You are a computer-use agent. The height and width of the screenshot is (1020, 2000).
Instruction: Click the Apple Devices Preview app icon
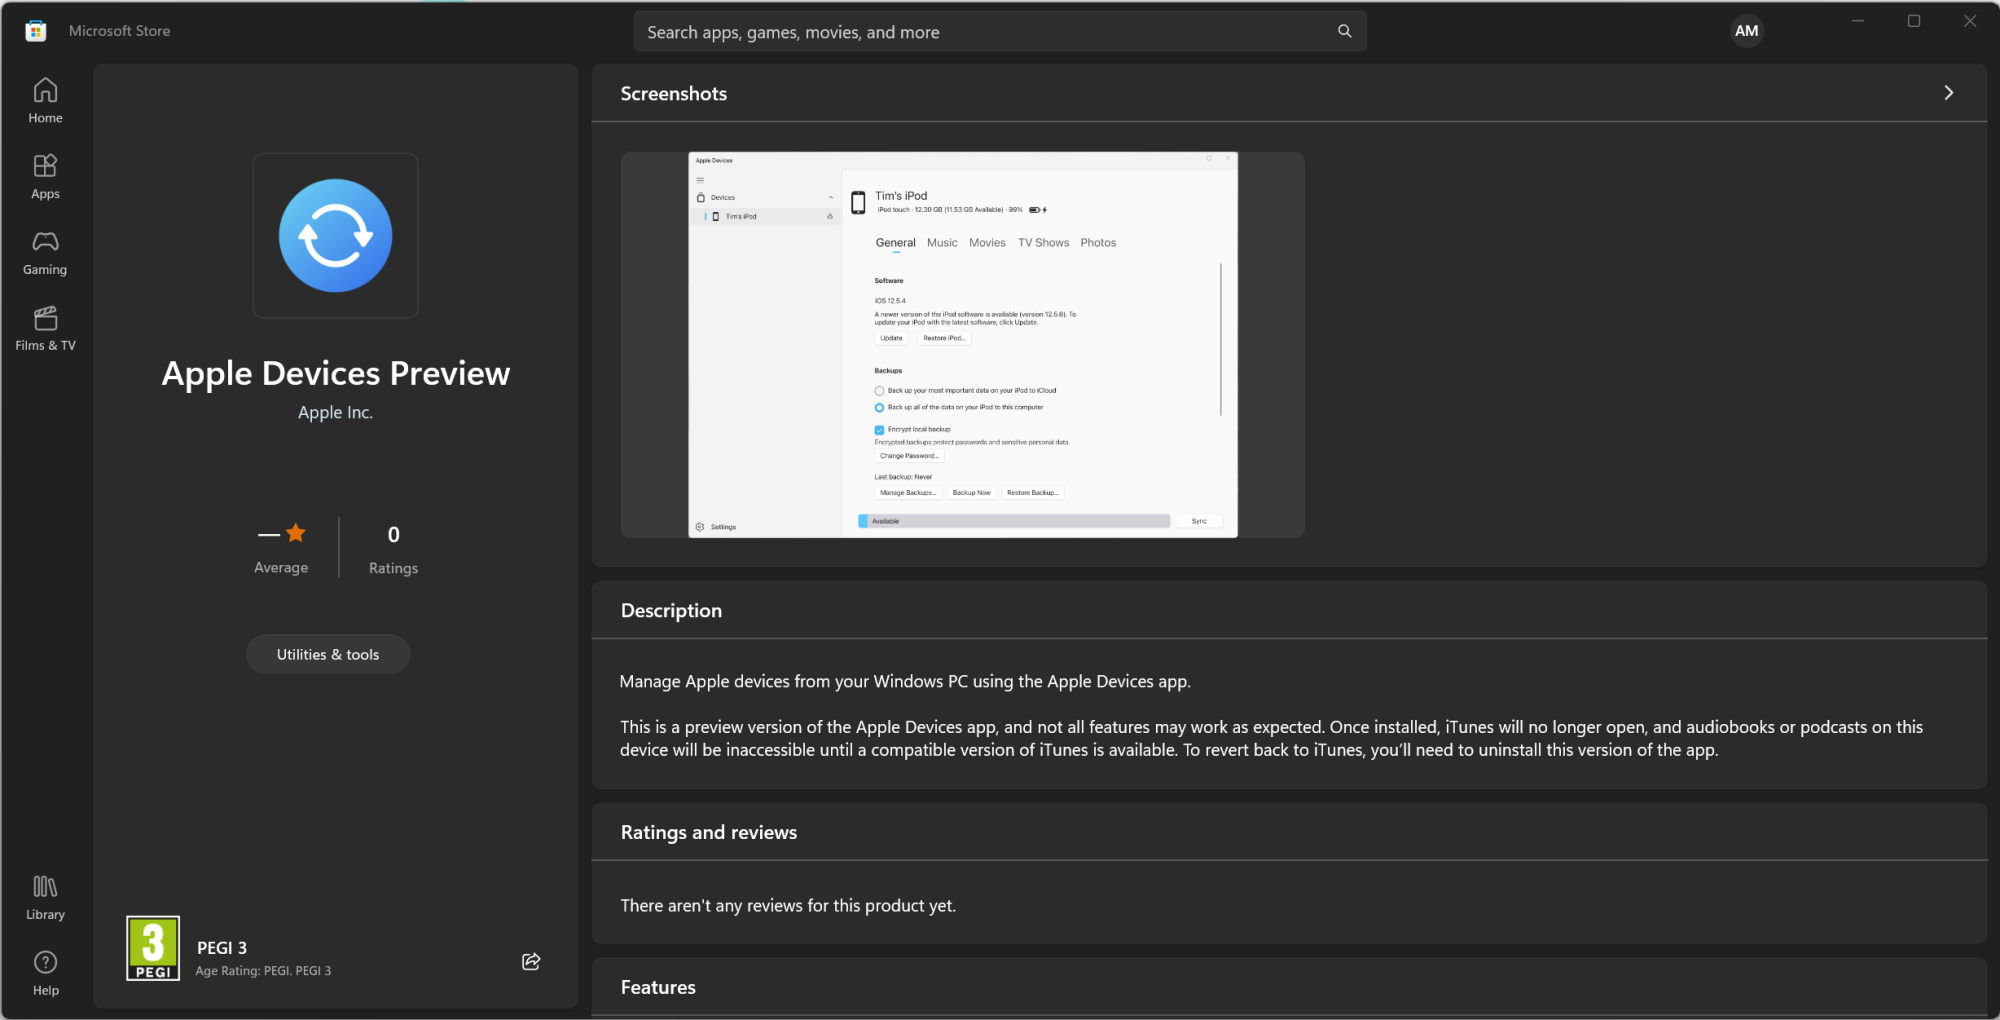tap(335, 236)
